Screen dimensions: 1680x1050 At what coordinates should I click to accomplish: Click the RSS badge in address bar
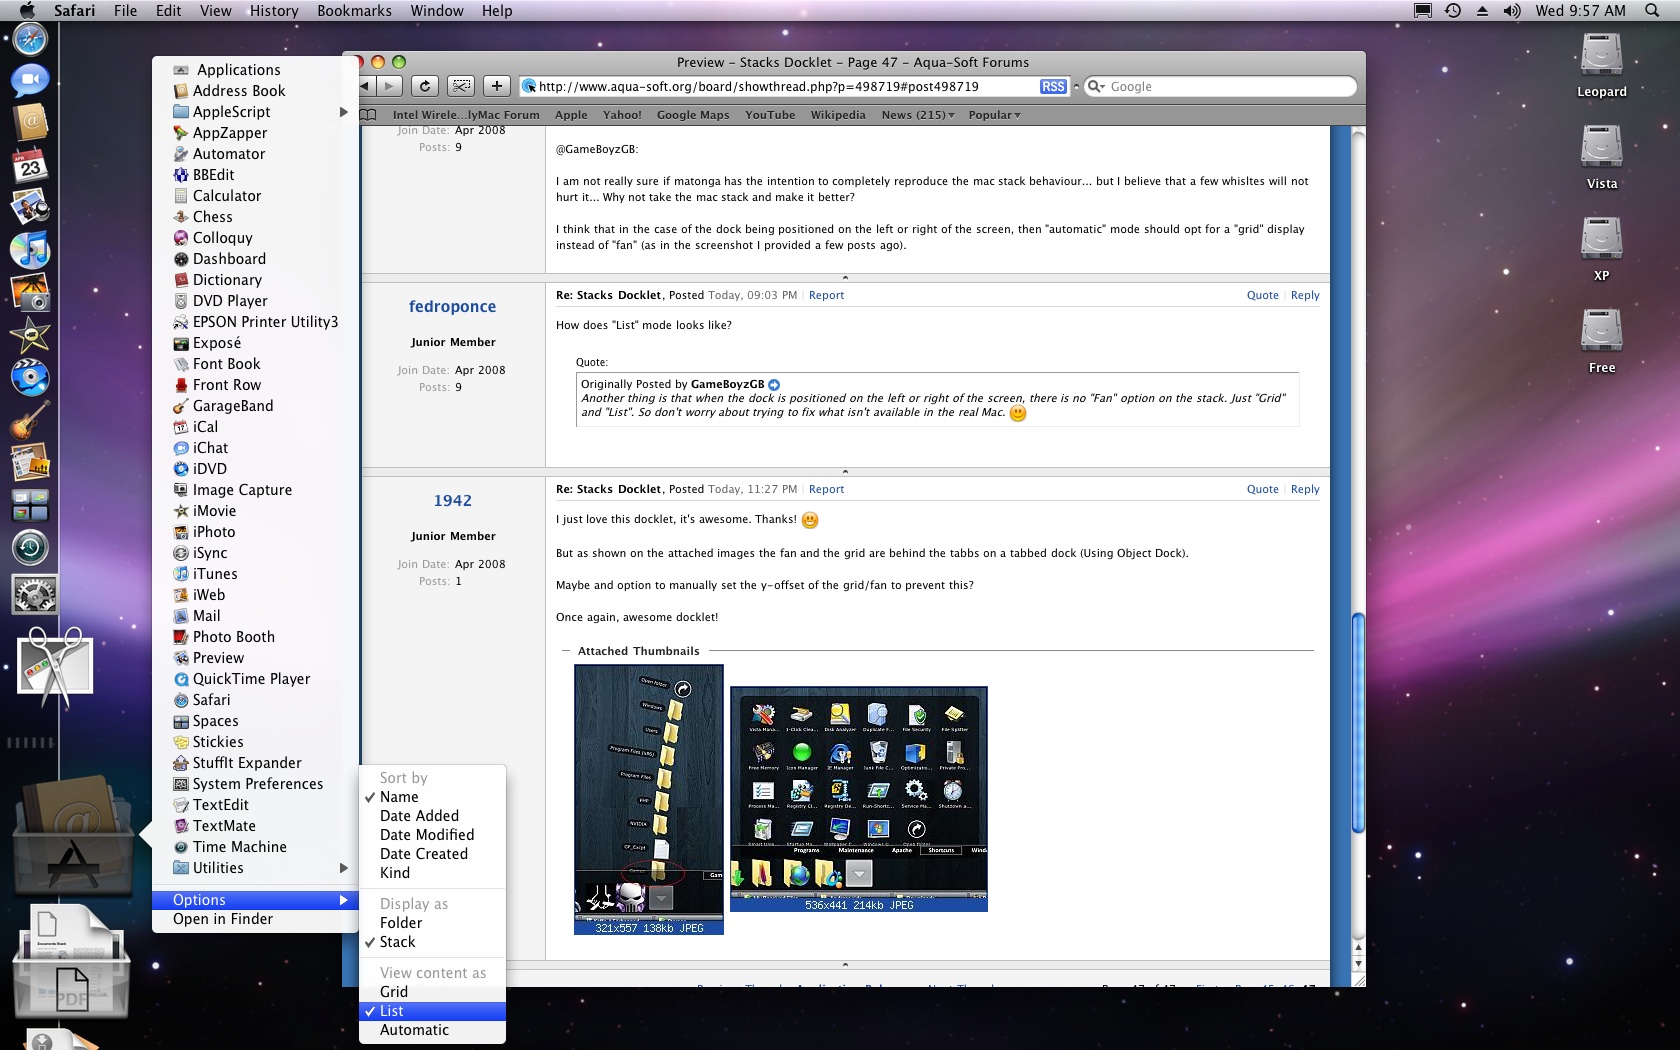(1053, 87)
